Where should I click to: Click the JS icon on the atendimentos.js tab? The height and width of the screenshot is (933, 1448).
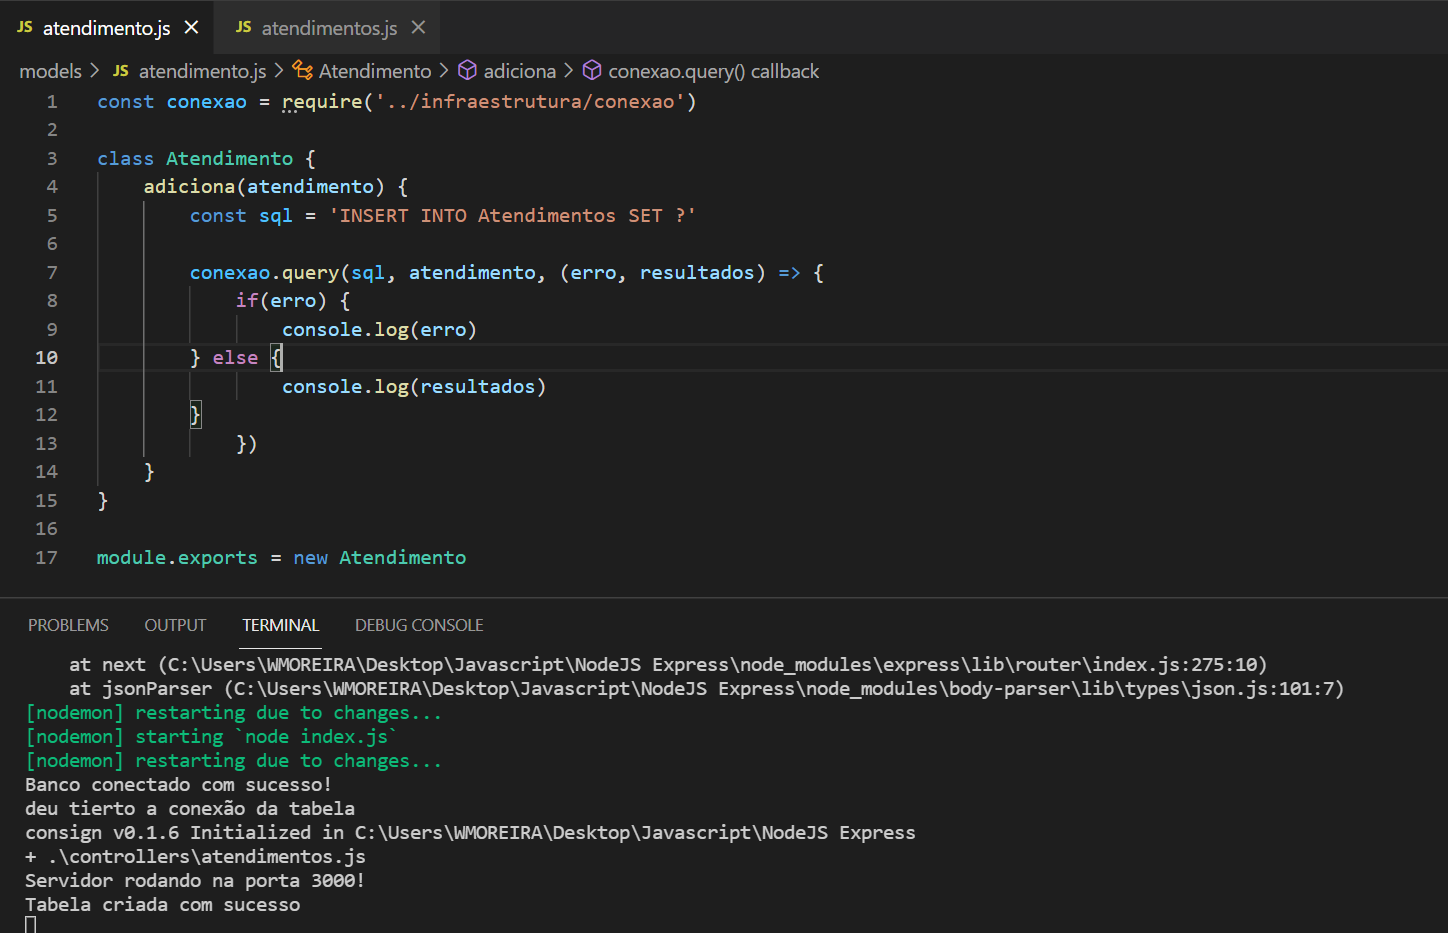[x=243, y=27]
